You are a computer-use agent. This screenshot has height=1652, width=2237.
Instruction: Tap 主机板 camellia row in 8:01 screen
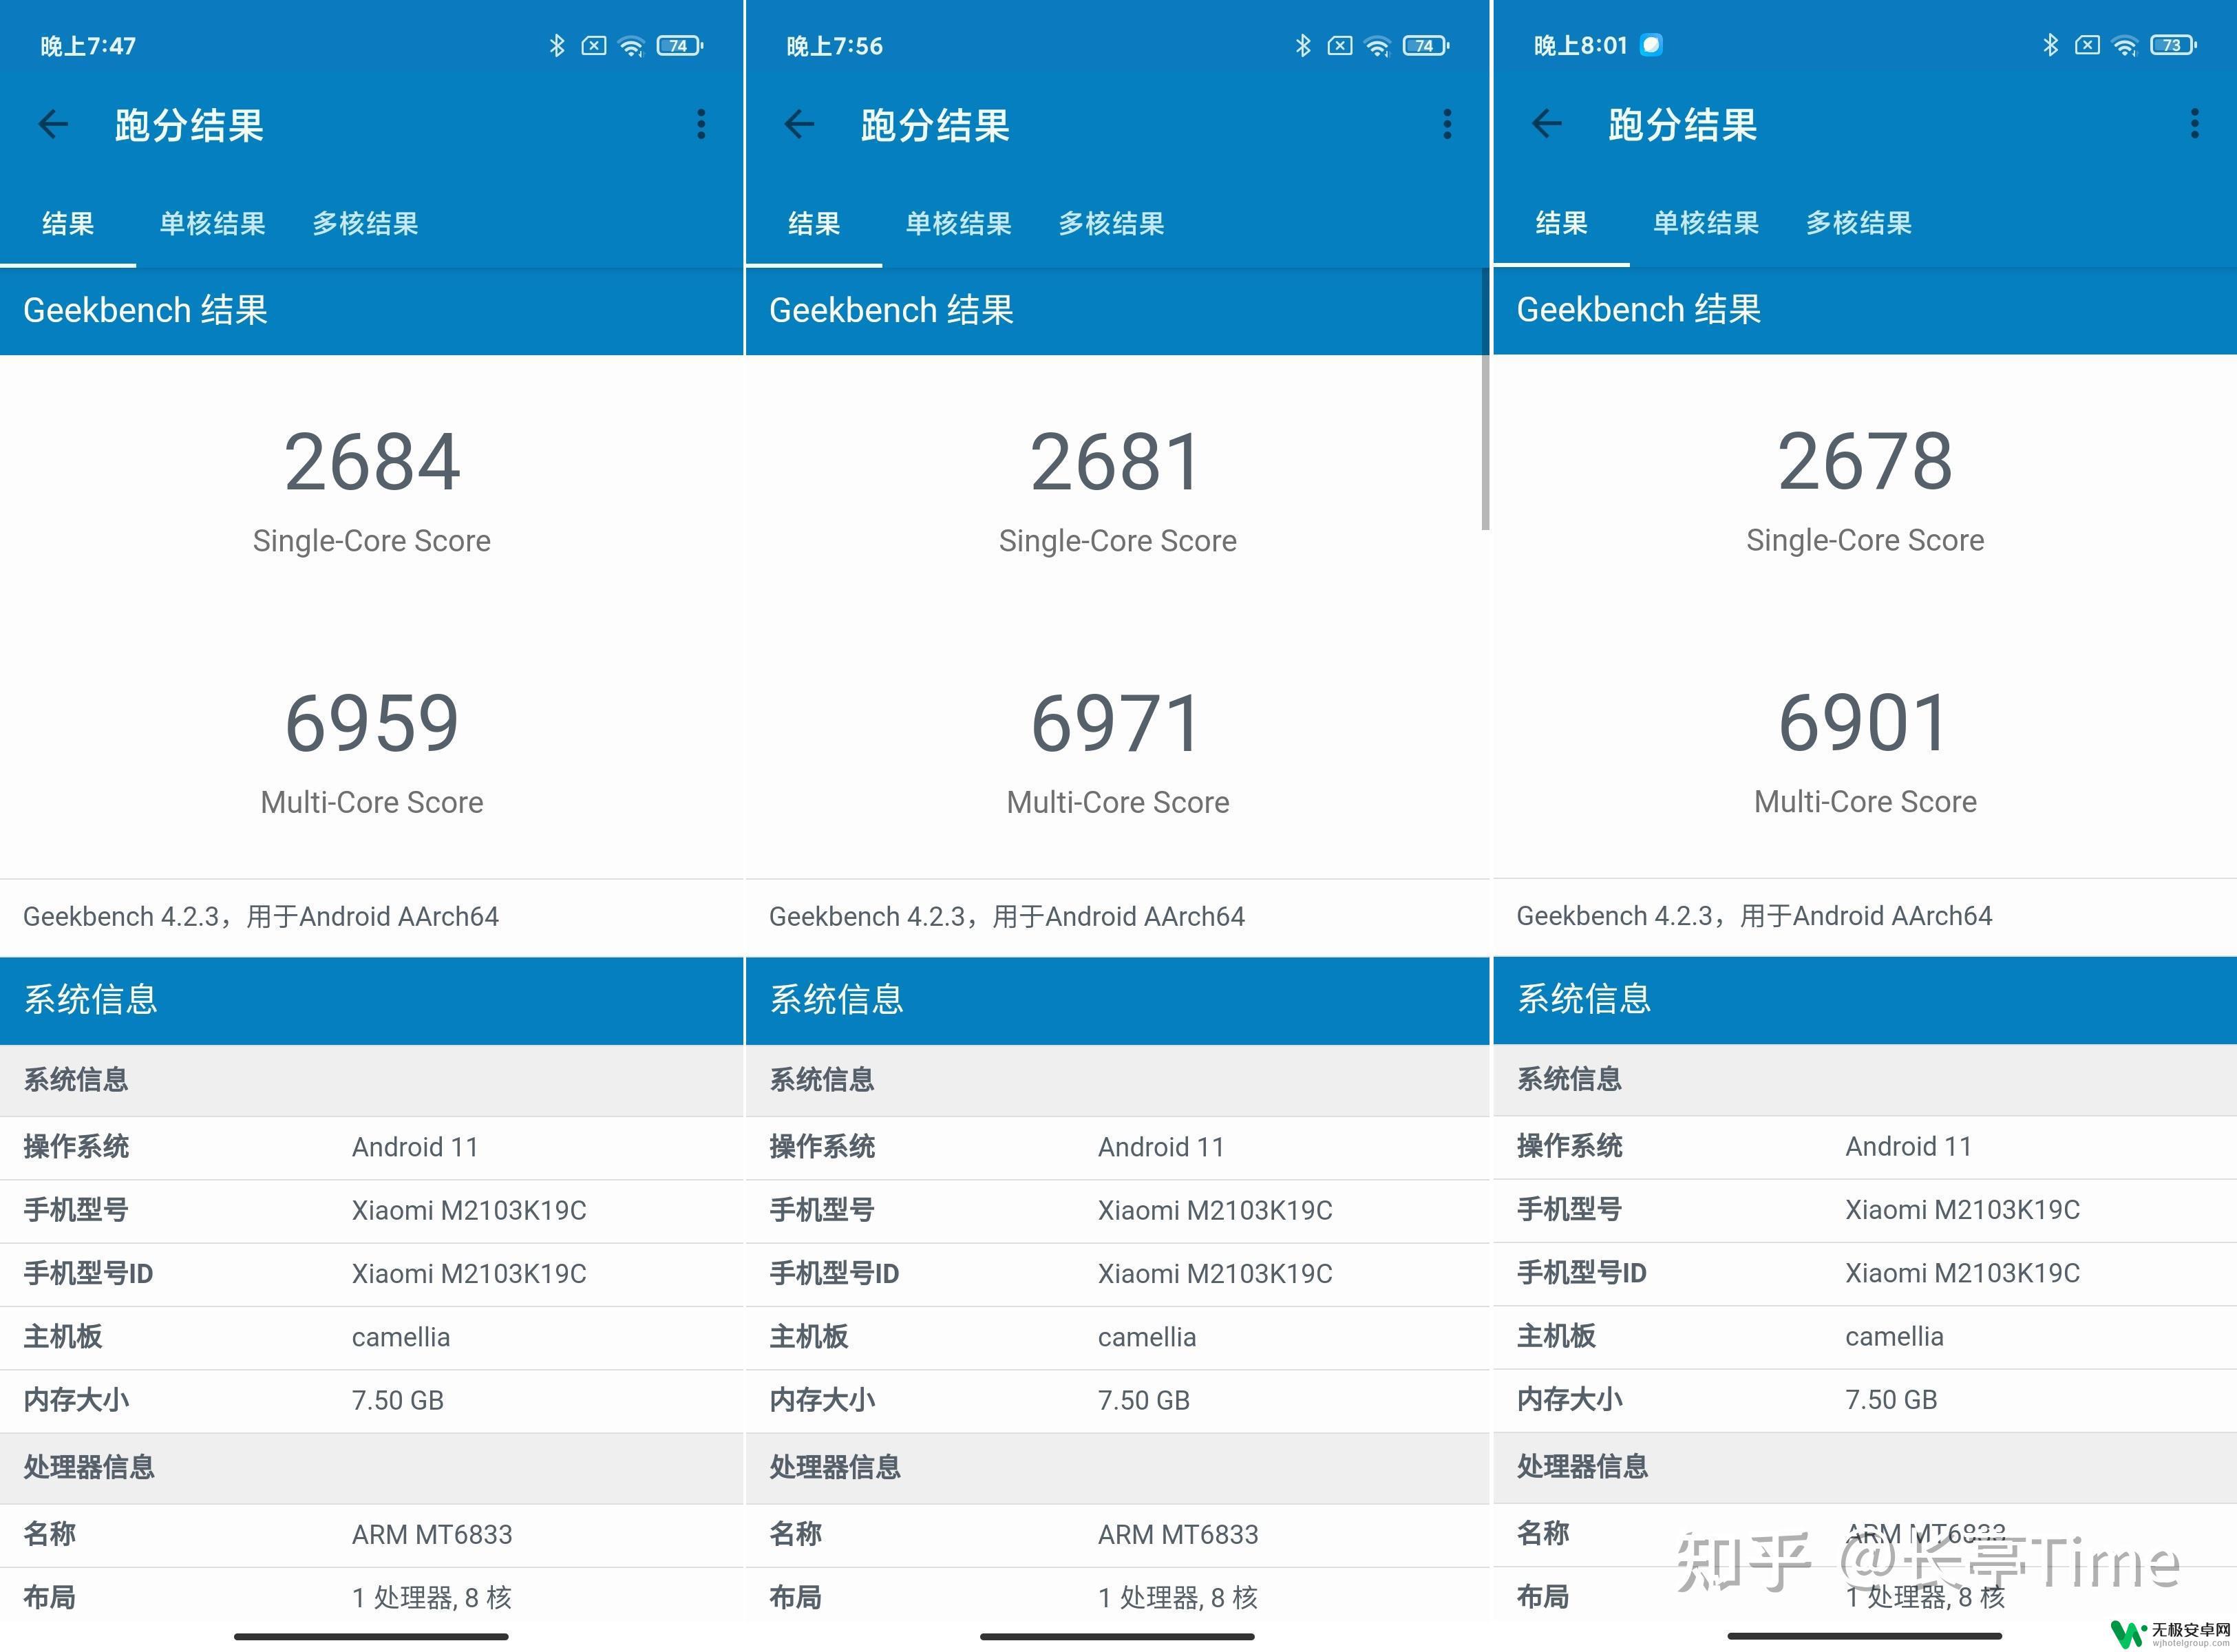1865,1336
